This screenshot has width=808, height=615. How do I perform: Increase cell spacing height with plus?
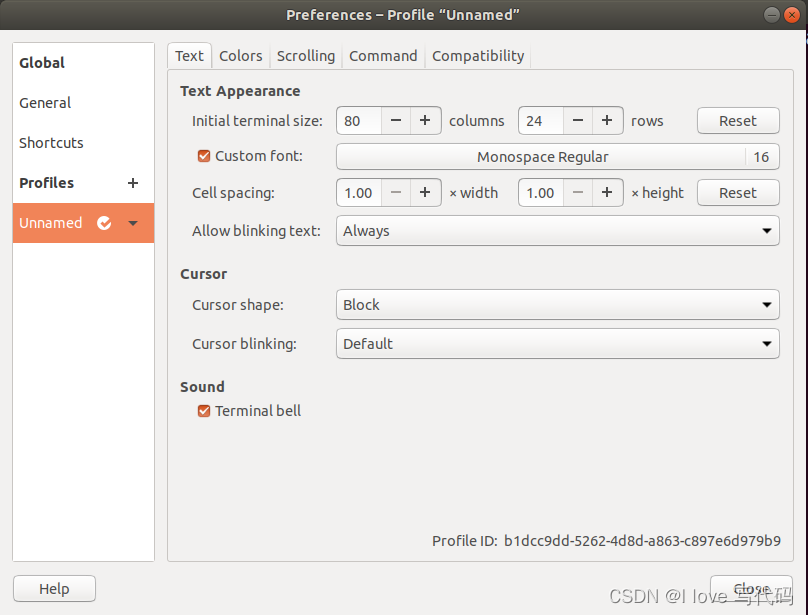pos(608,193)
